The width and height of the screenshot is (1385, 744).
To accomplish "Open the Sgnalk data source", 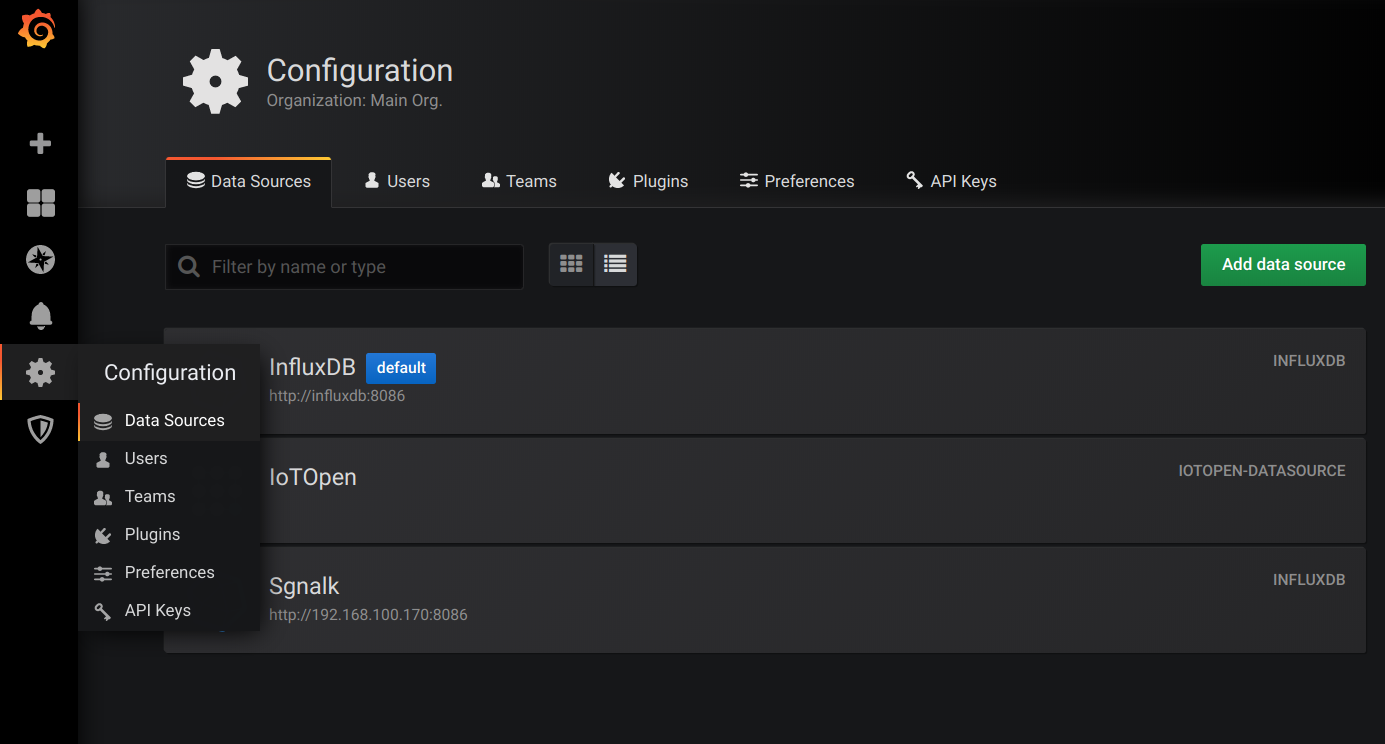I will [x=765, y=599].
